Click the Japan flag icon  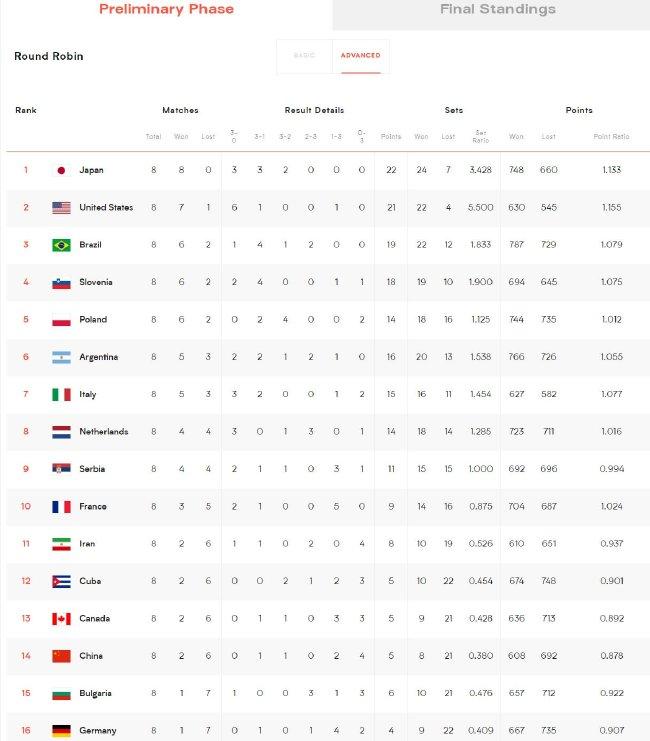(x=61, y=170)
